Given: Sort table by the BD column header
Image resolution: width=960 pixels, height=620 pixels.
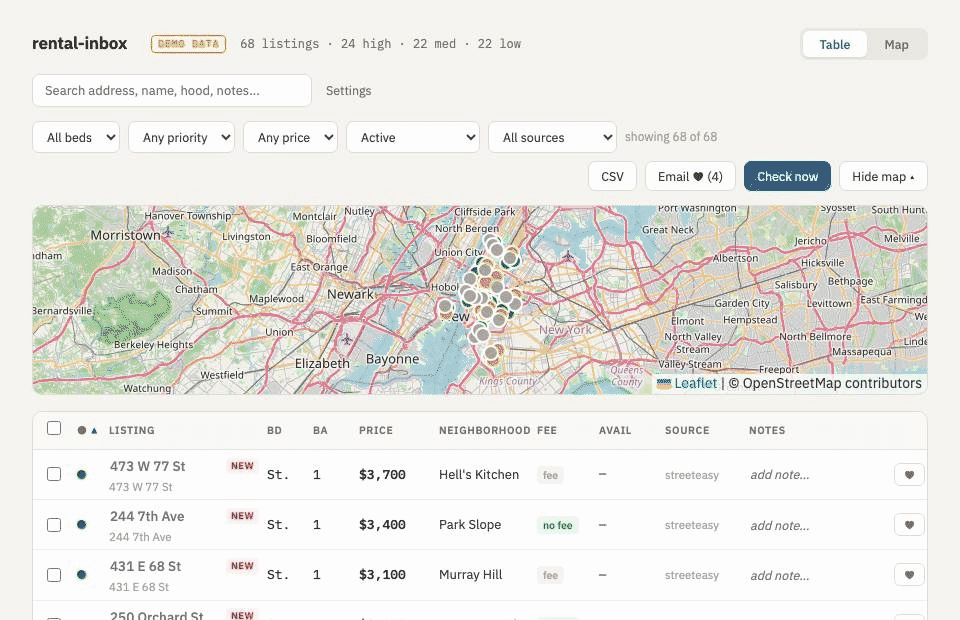Looking at the screenshot, I should [274, 430].
